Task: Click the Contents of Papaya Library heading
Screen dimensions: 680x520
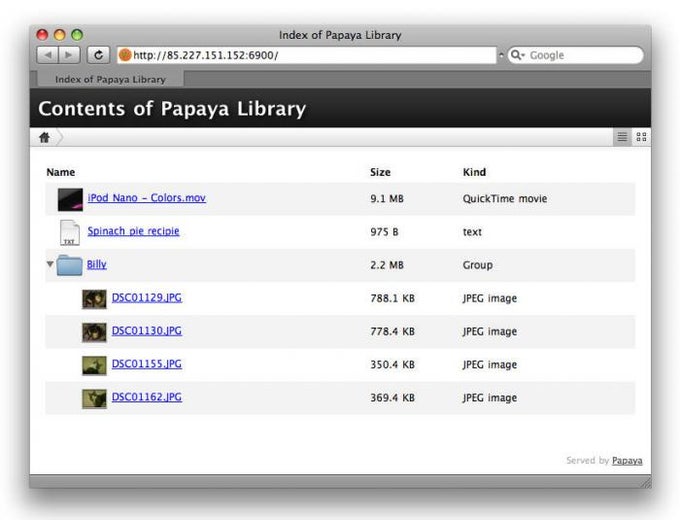Action: 172,109
